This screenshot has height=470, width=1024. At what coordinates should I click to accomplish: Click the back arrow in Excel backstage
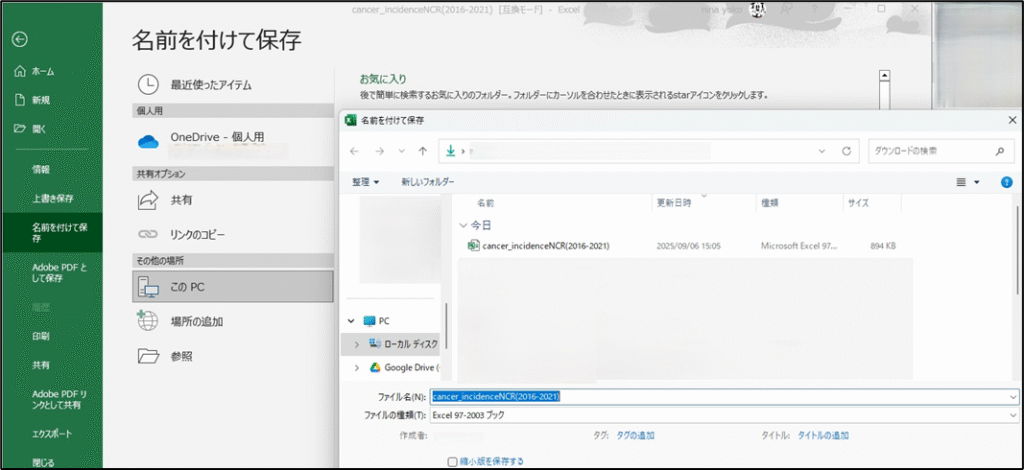19,39
